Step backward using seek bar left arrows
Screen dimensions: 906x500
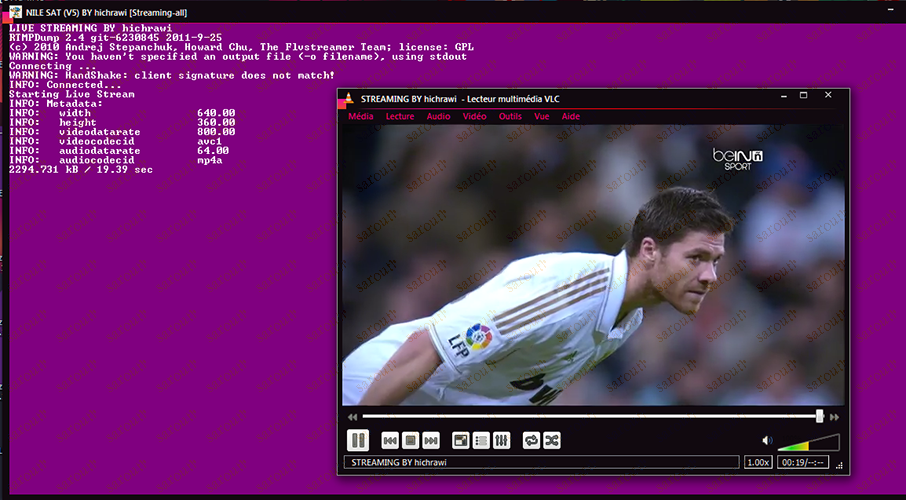coord(352,417)
